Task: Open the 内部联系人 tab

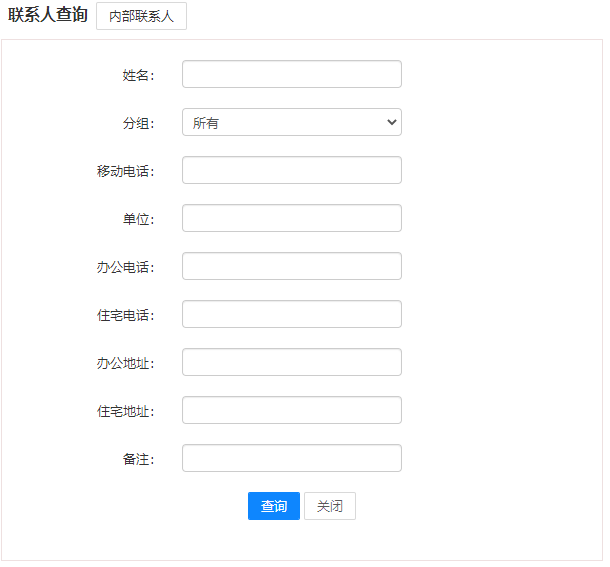Action: (x=141, y=17)
